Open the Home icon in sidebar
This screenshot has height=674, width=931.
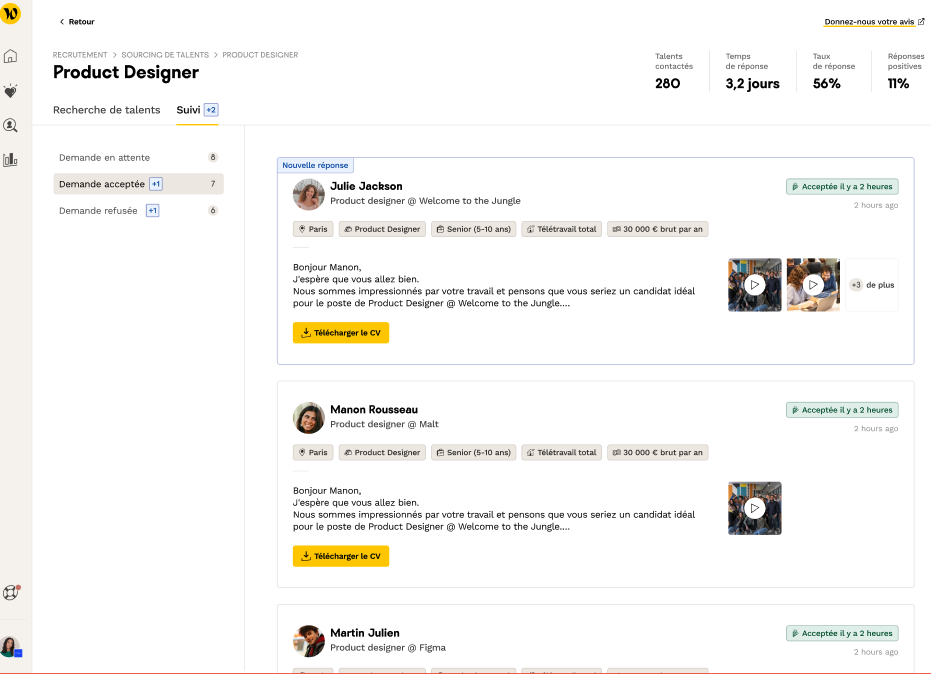[11, 56]
